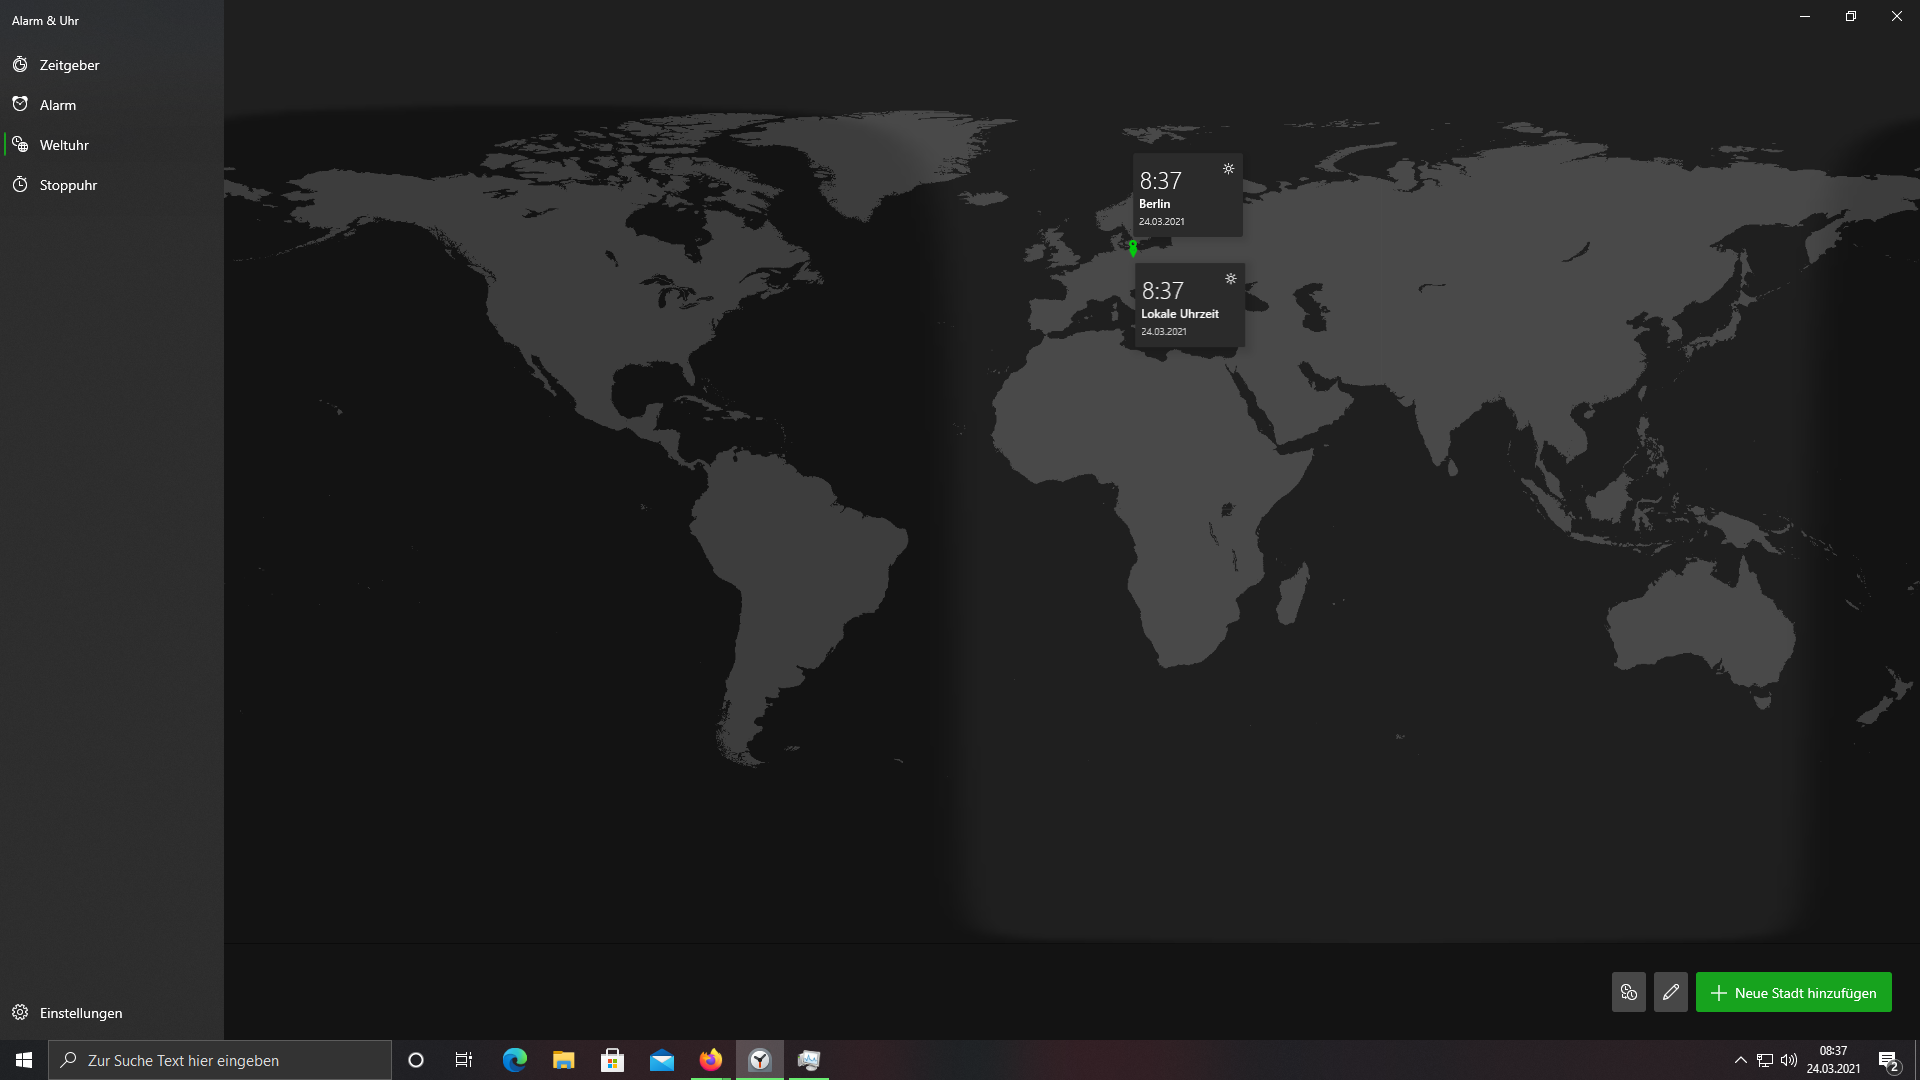
Task: Launch Firefox from the taskbar
Action: tap(711, 1060)
